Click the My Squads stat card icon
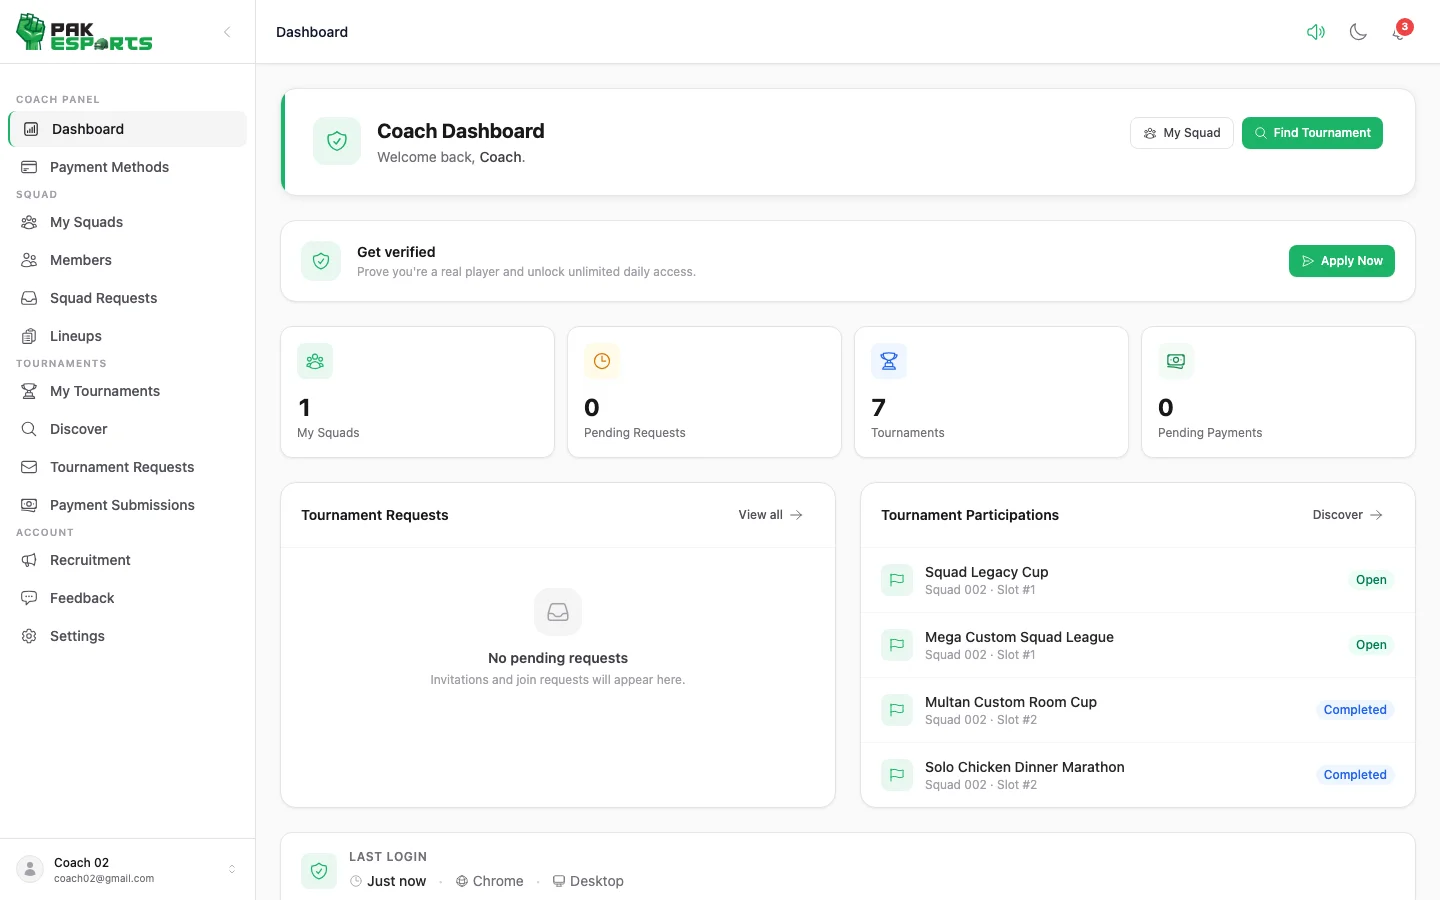This screenshot has height=900, width=1440. pyautogui.click(x=315, y=361)
